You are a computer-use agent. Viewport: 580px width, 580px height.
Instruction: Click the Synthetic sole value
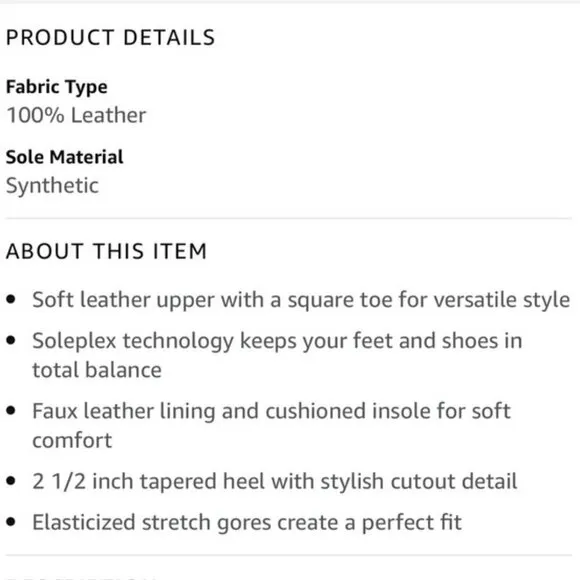click(52, 185)
